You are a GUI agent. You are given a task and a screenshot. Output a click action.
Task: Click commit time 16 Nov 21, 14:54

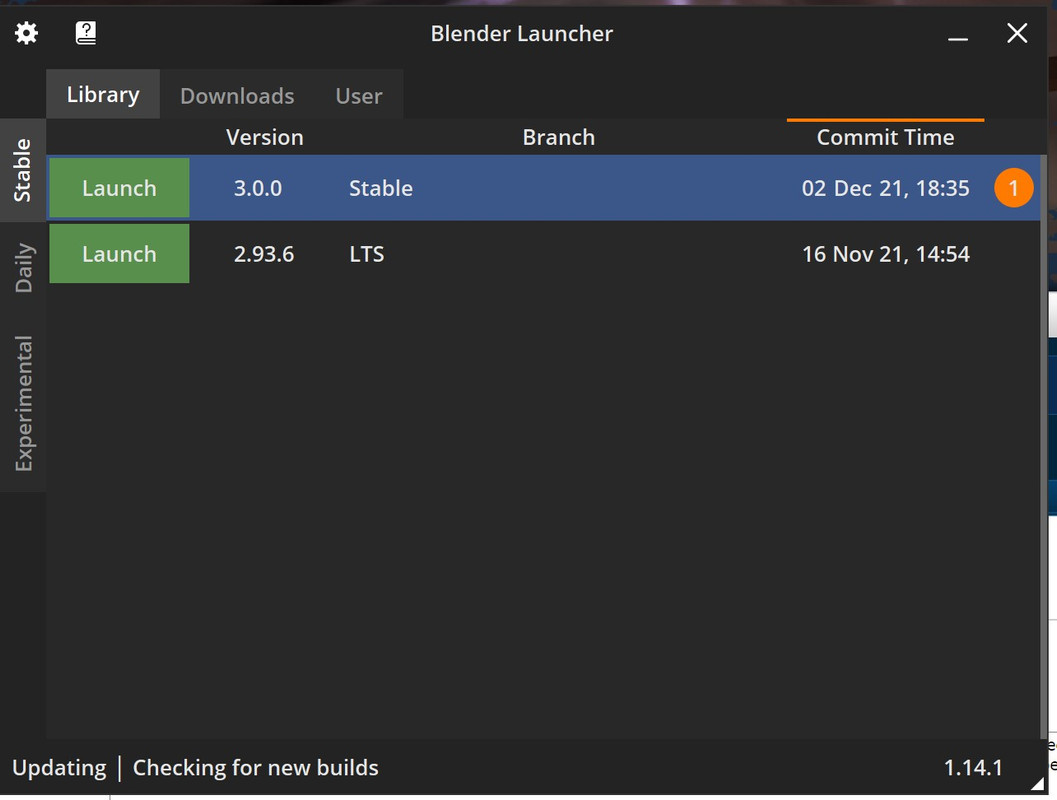click(885, 254)
